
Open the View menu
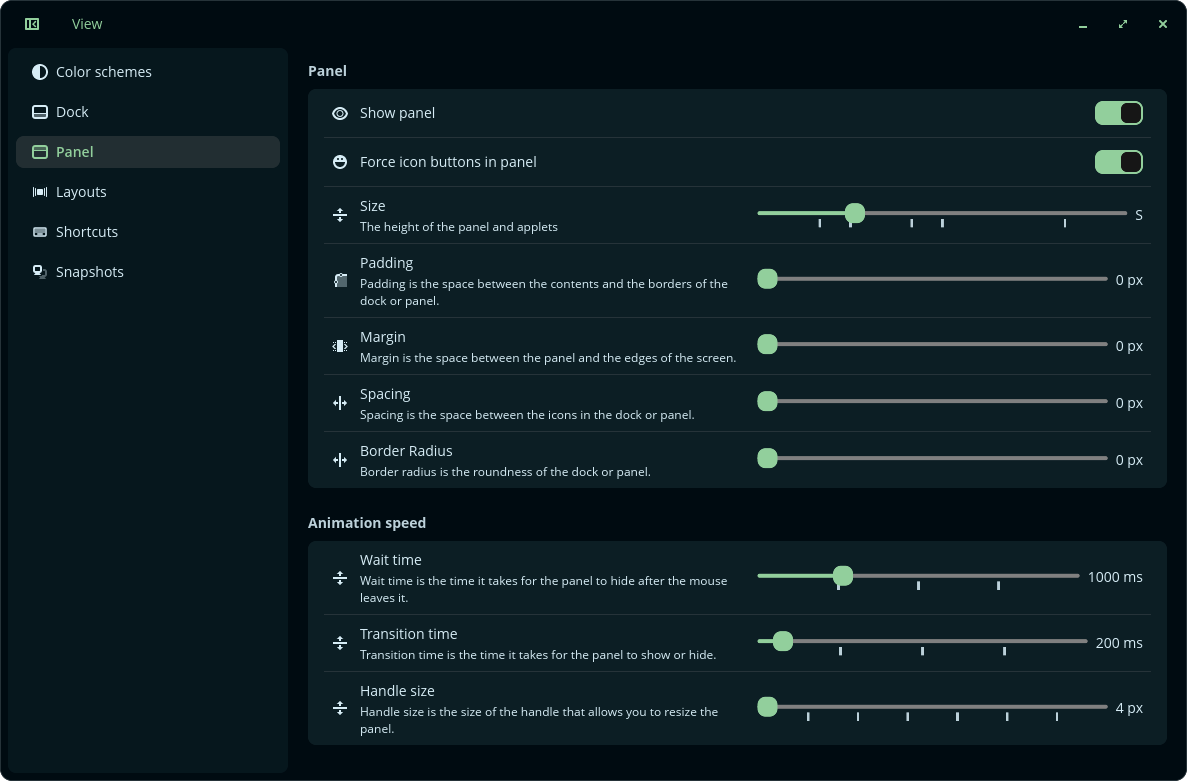click(x=86, y=24)
